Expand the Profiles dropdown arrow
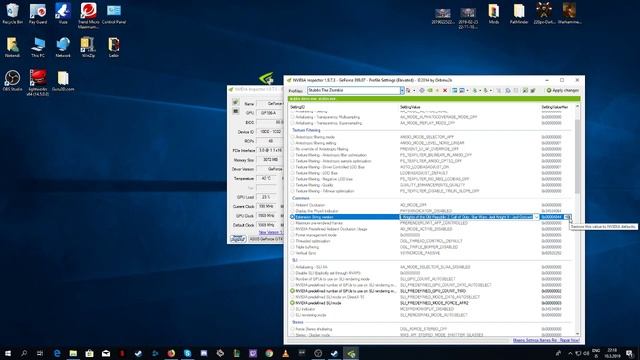Viewport: 640px width, 360px height. coord(402,90)
